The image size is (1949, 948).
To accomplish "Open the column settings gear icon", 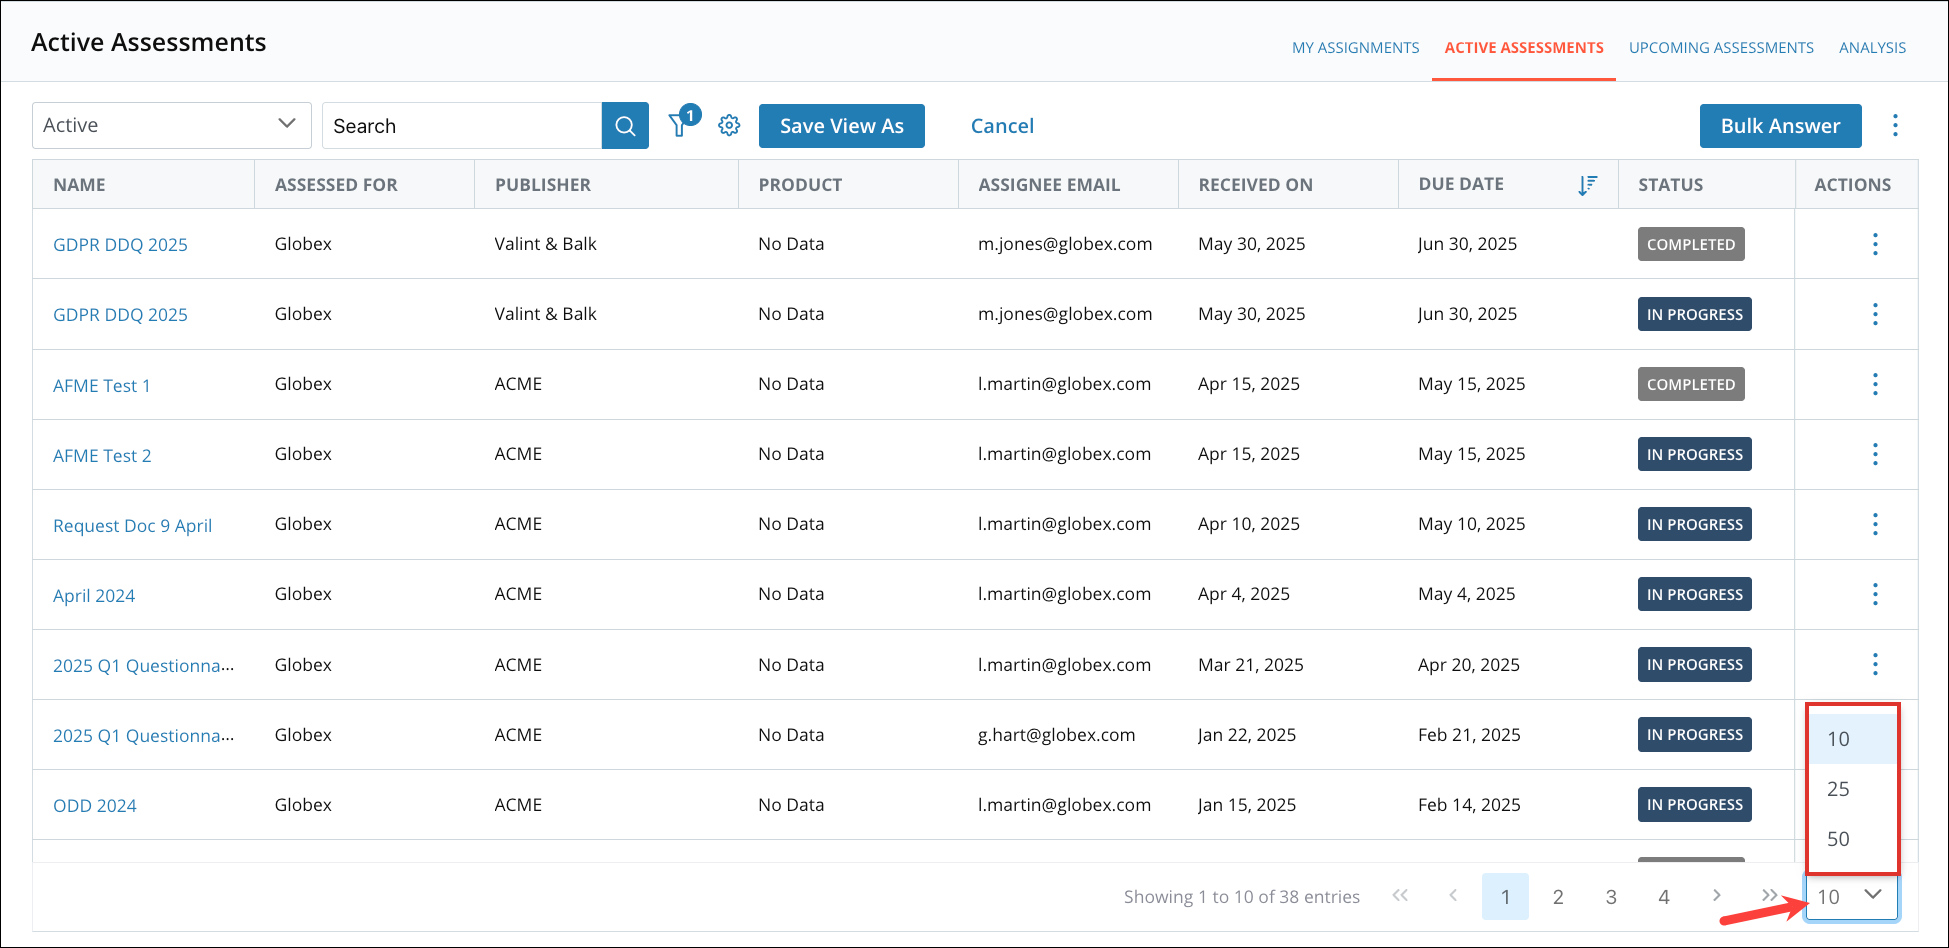I will click(x=729, y=125).
